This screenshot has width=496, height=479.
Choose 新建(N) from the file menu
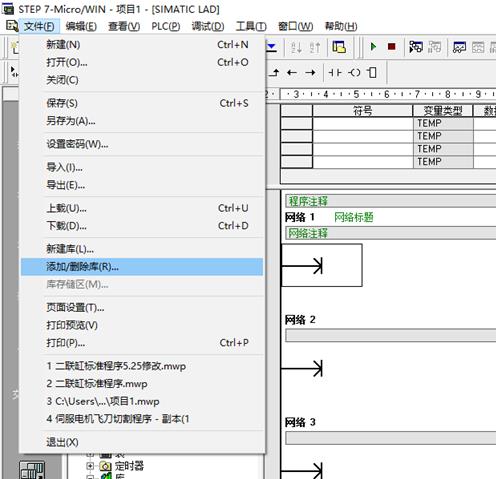142,45
